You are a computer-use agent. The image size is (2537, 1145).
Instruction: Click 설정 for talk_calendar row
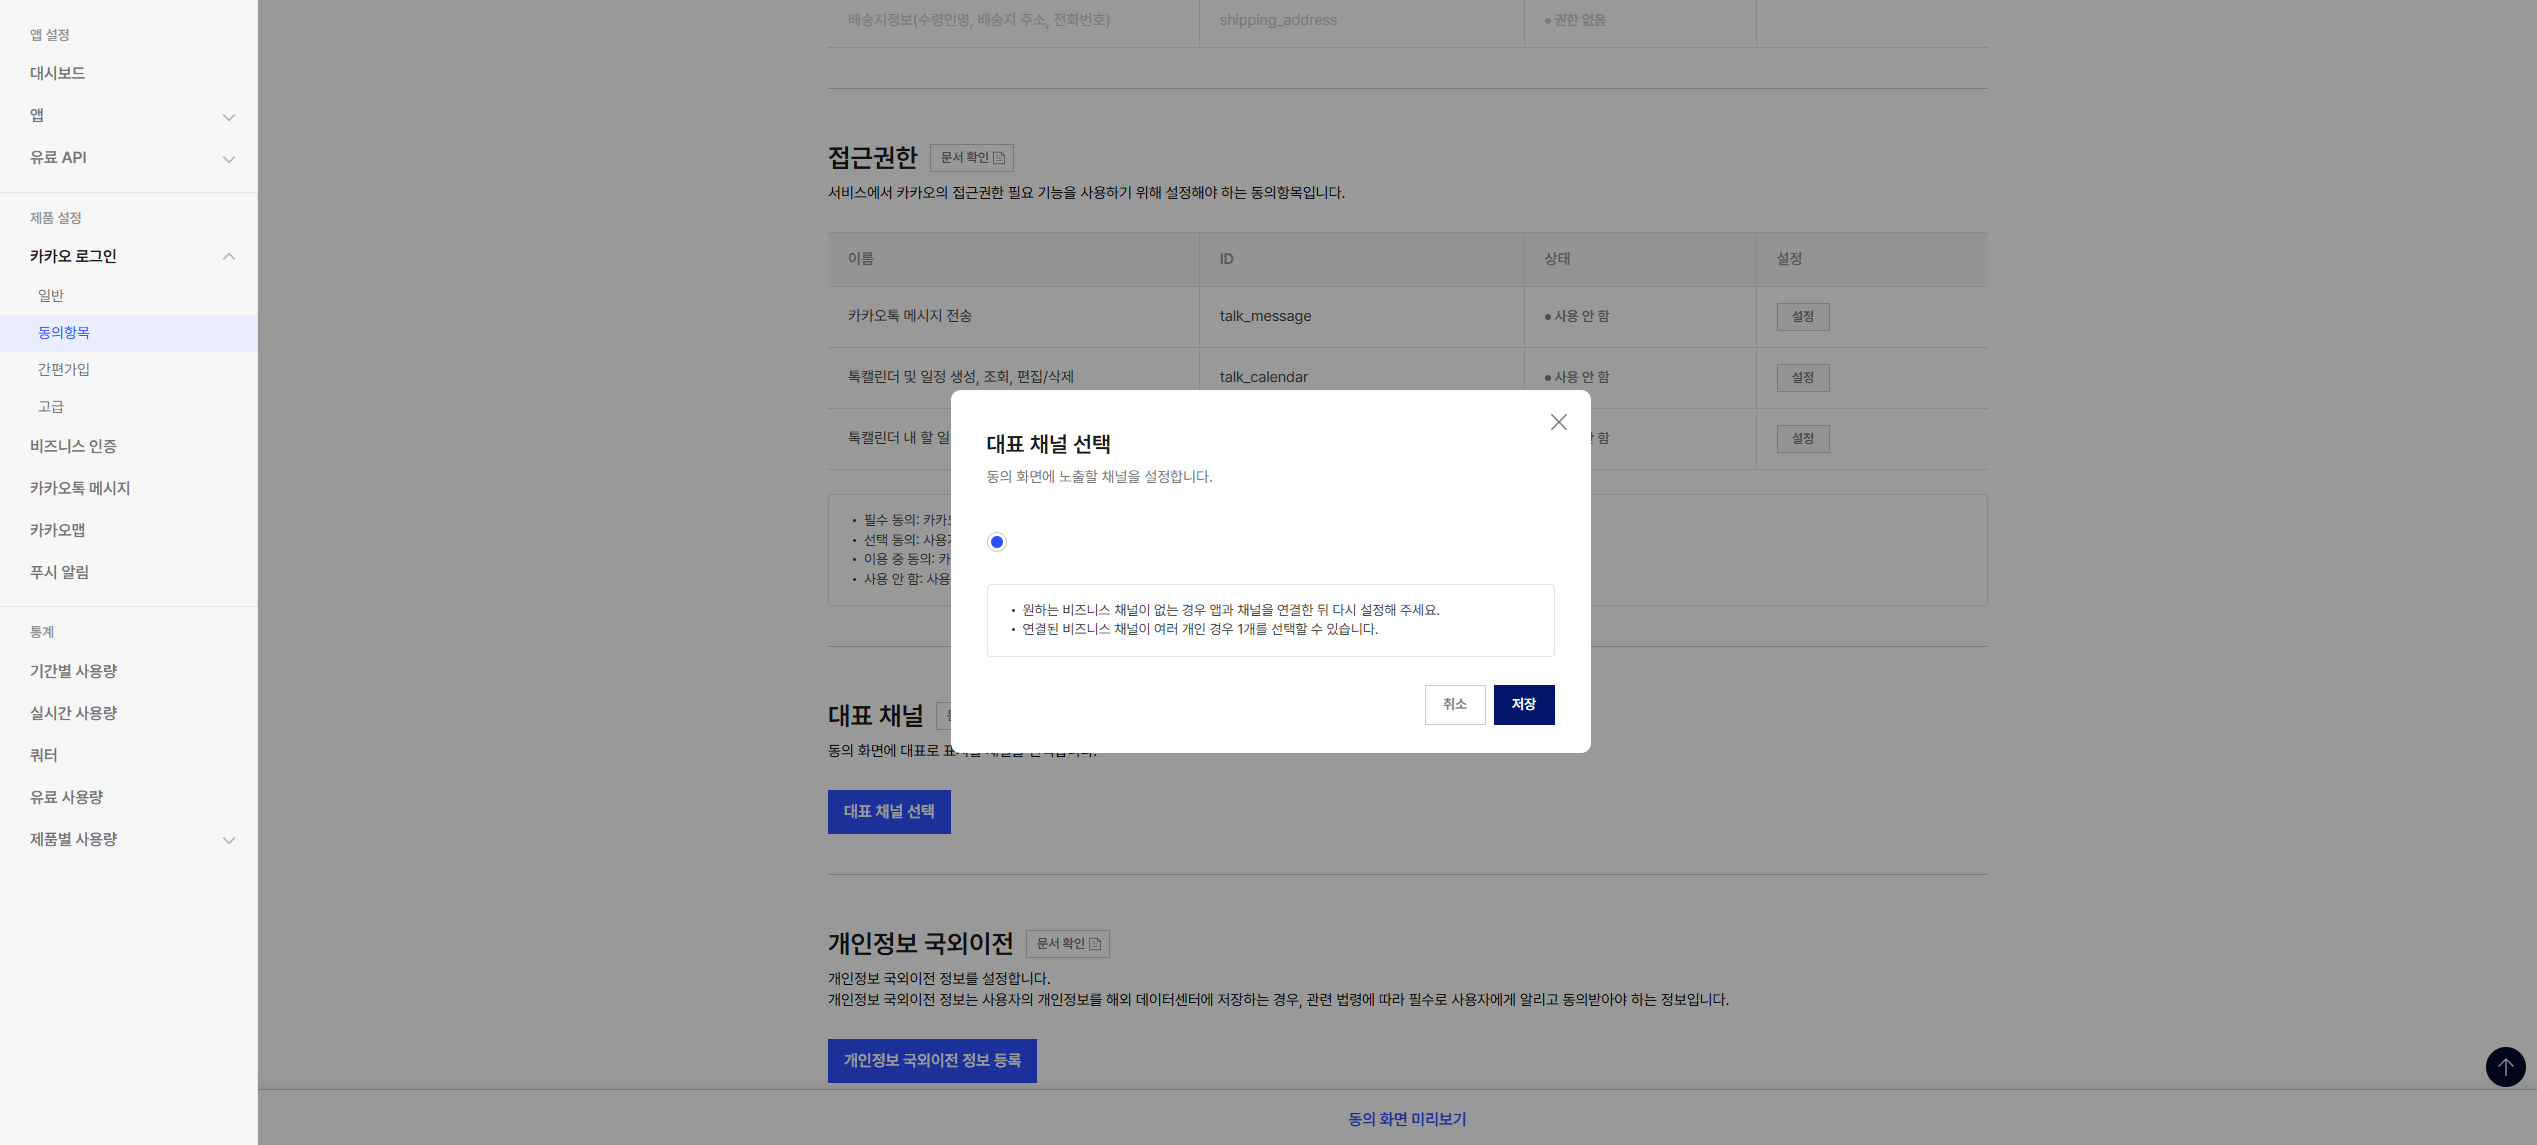(1803, 378)
